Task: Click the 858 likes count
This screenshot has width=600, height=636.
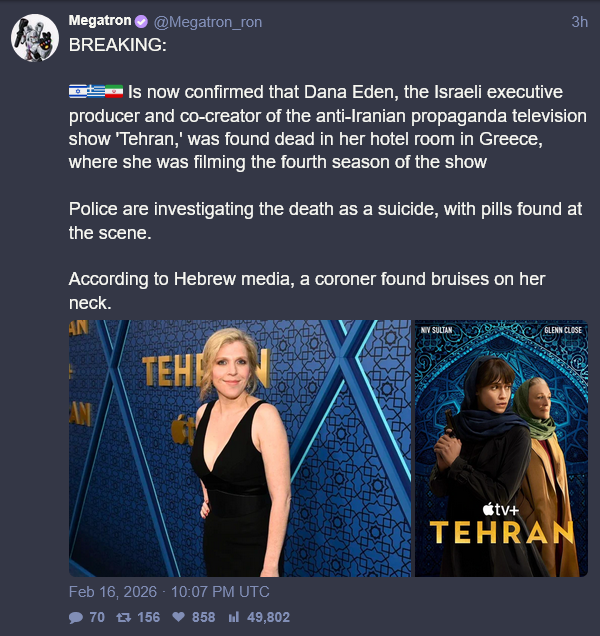Action: click(x=203, y=617)
